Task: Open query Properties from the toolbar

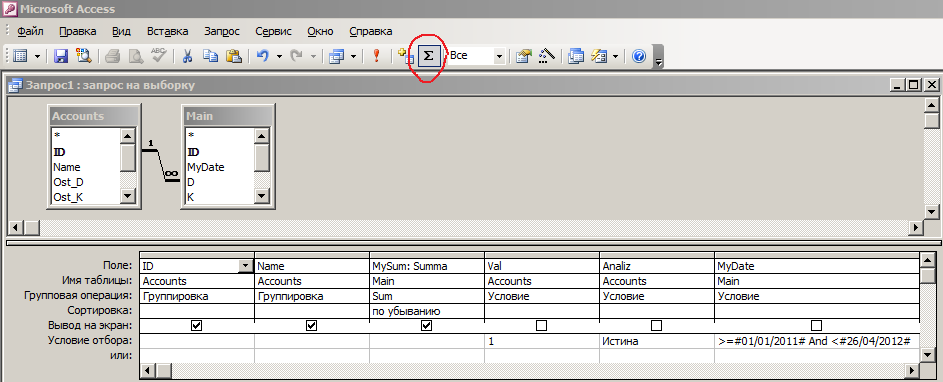Action: (524, 56)
